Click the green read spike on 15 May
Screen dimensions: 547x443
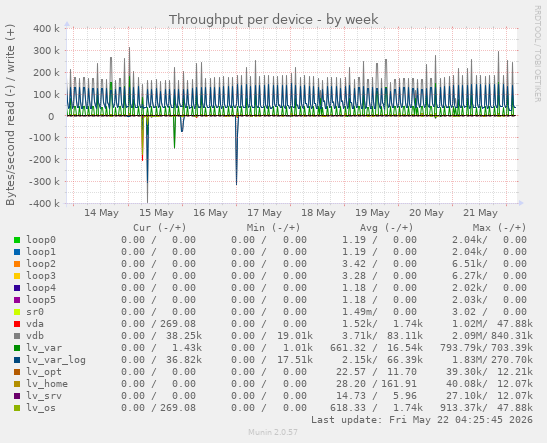174,133
